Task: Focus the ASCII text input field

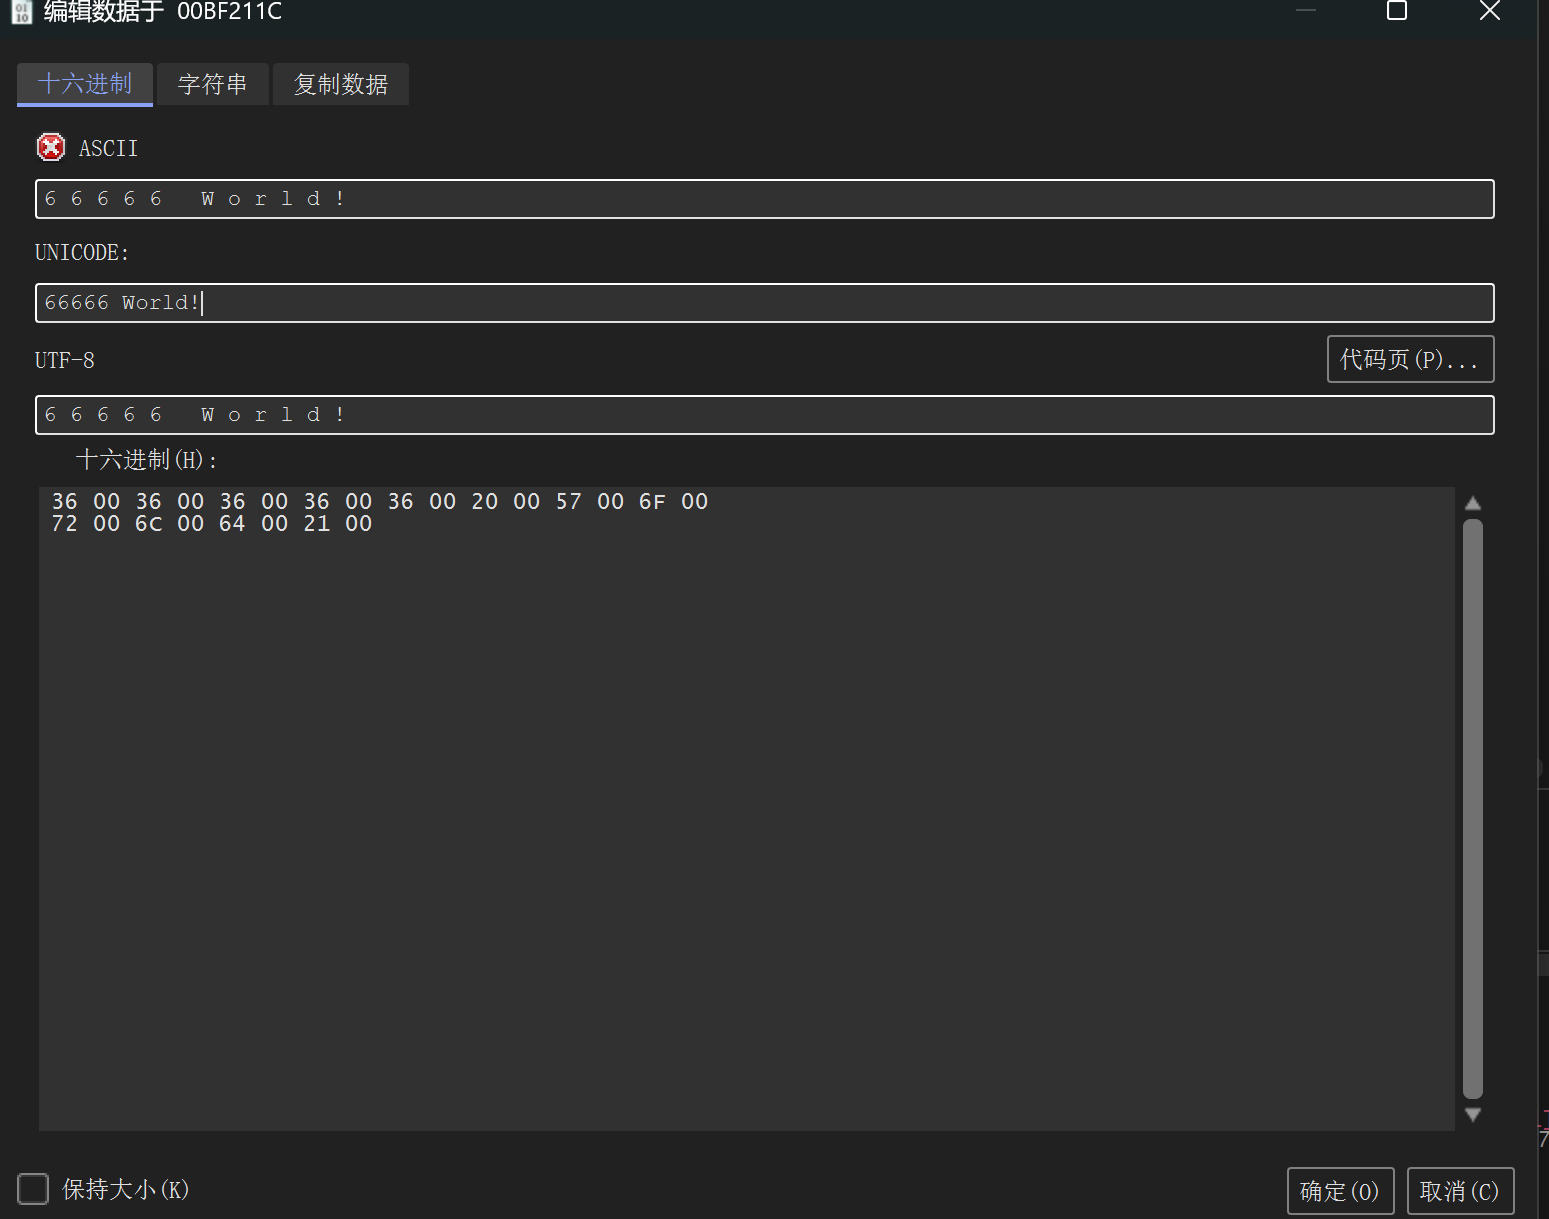Action: 764,199
